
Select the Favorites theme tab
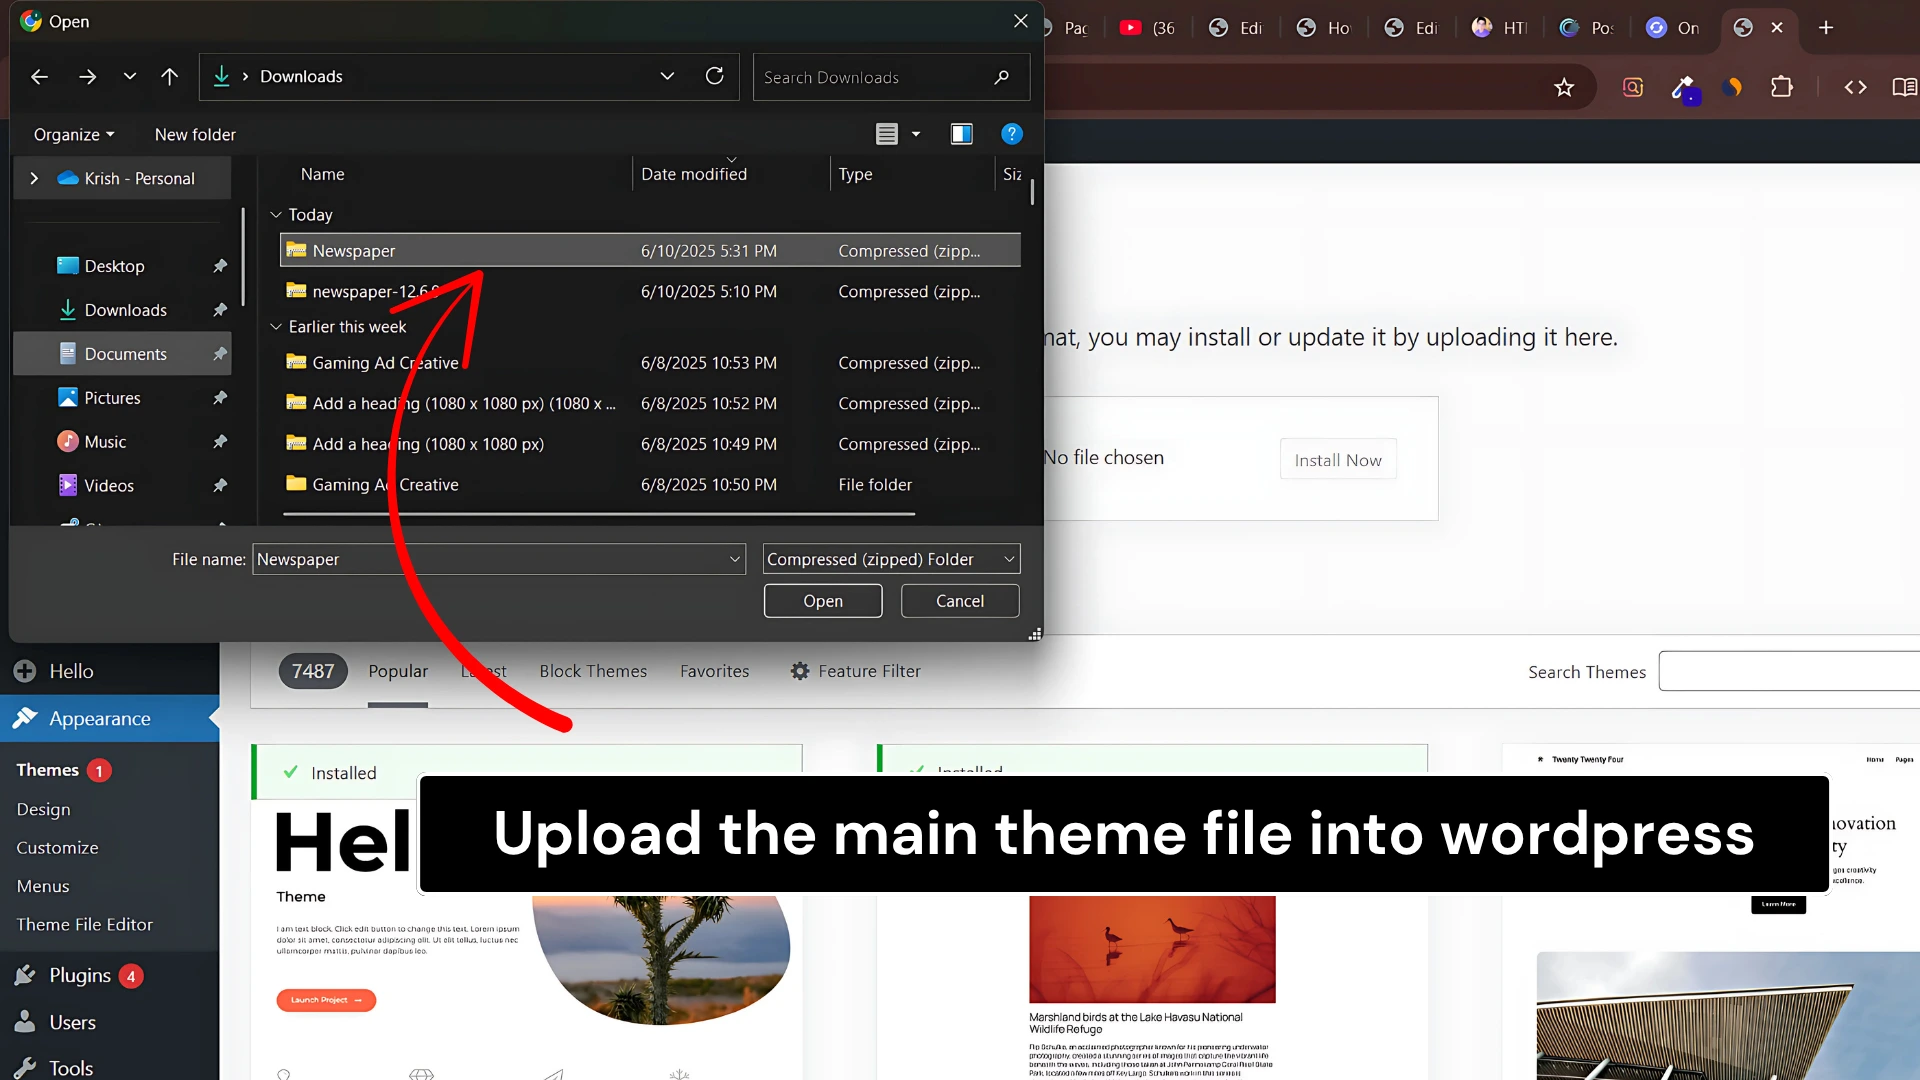coord(714,671)
